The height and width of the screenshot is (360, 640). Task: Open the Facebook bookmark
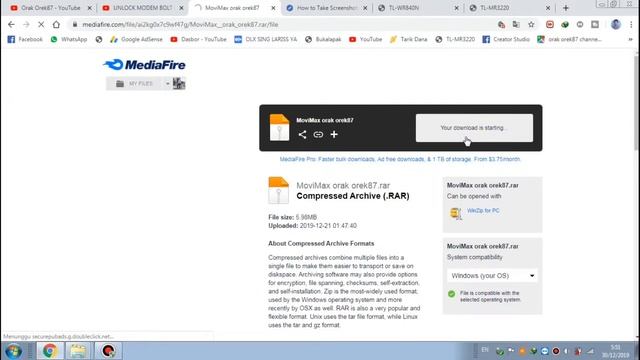(x=25, y=40)
